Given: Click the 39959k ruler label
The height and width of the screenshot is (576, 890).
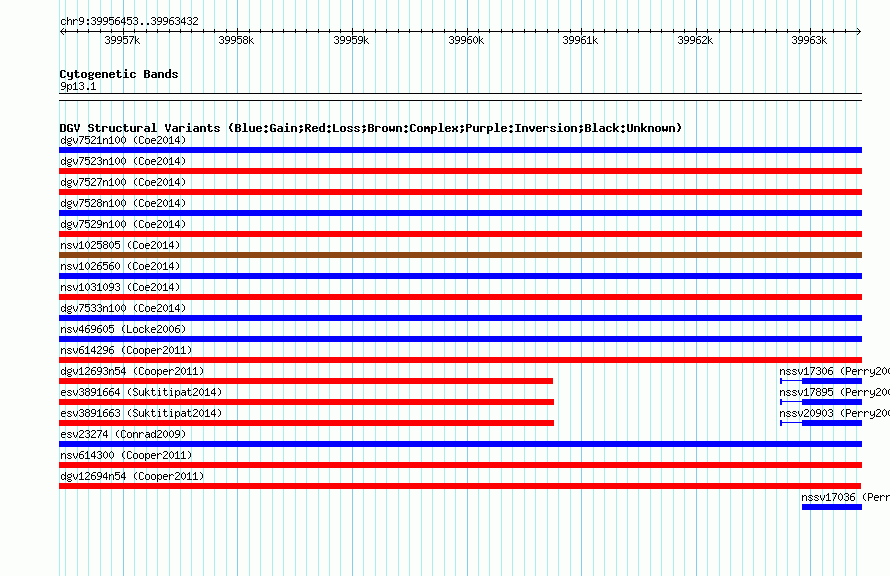Looking at the screenshot, I should (x=351, y=40).
